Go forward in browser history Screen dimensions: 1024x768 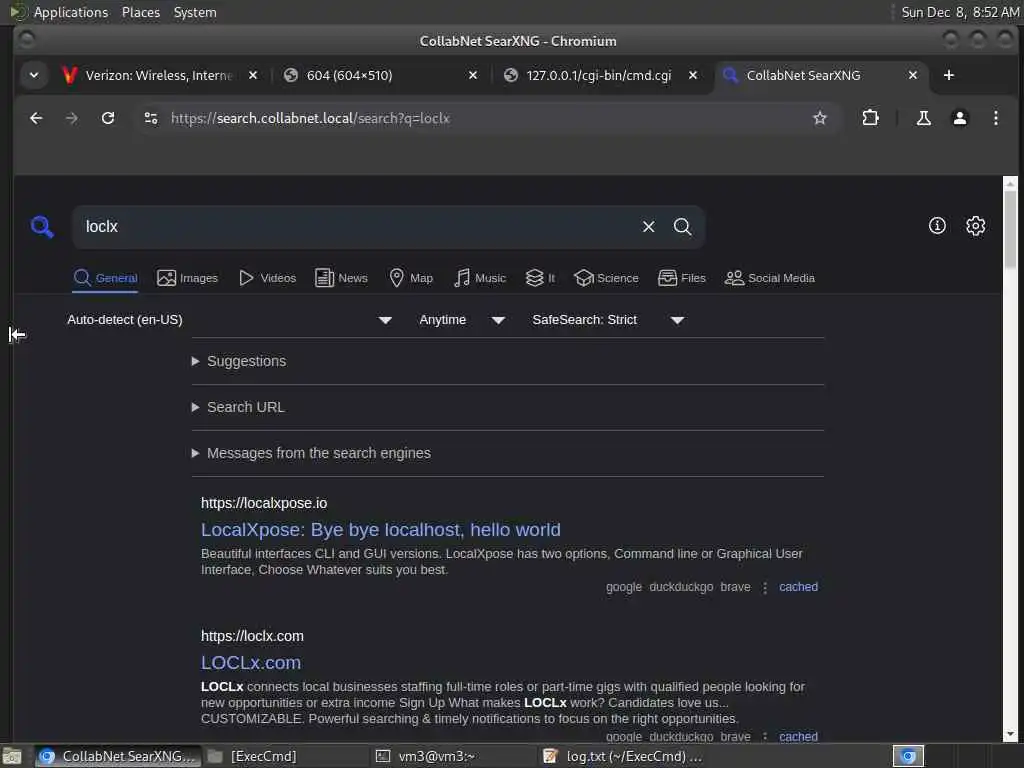(x=72, y=118)
